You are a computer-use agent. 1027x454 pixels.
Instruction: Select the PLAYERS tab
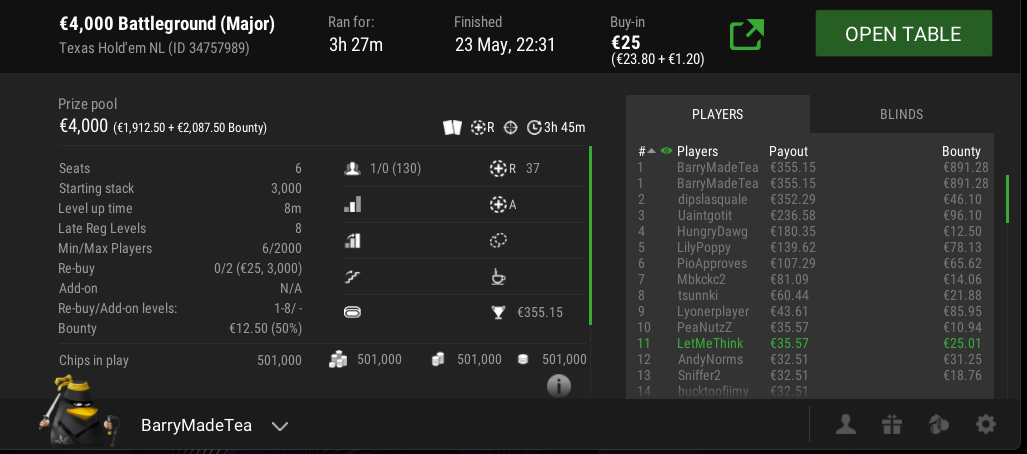pyautogui.click(x=718, y=114)
